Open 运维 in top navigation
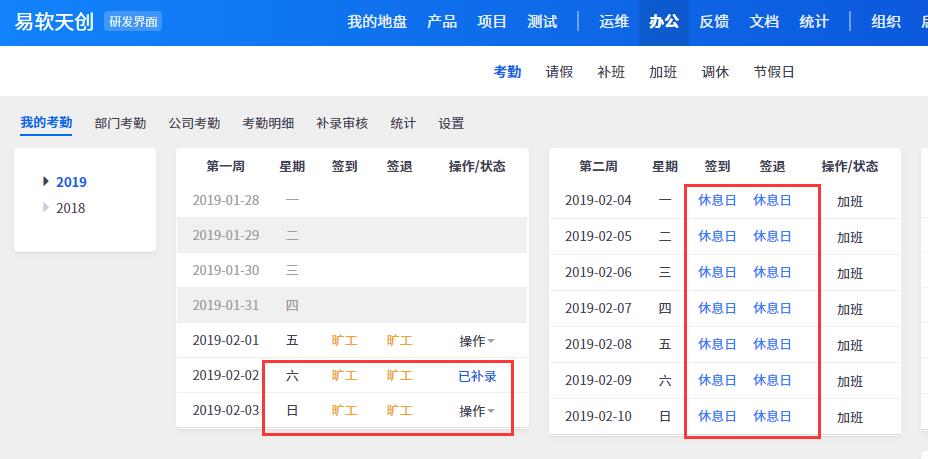The height and width of the screenshot is (459, 928). [614, 22]
